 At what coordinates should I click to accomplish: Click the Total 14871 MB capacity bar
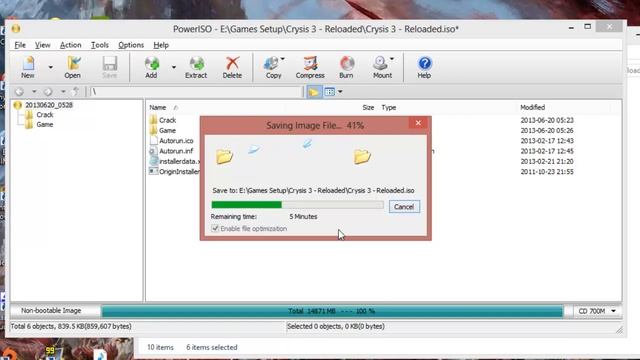(331, 311)
